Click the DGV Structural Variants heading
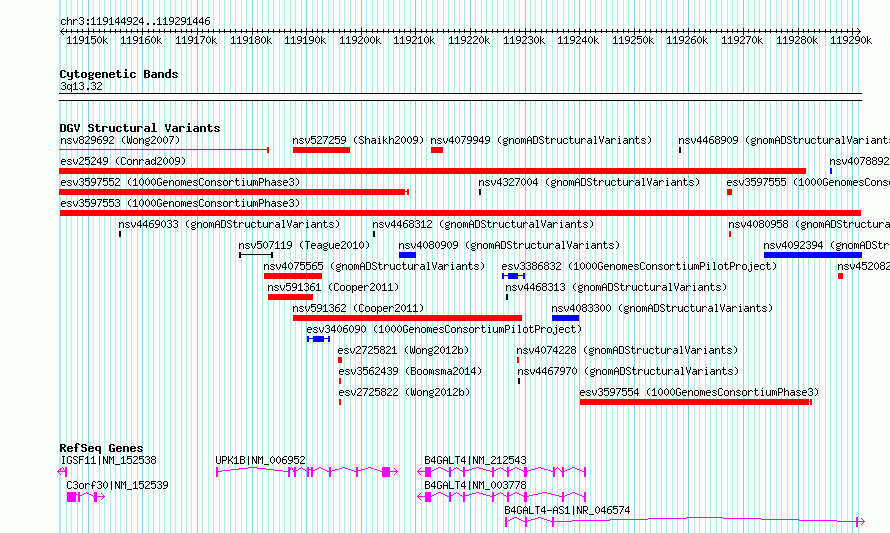 click(140, 128)
